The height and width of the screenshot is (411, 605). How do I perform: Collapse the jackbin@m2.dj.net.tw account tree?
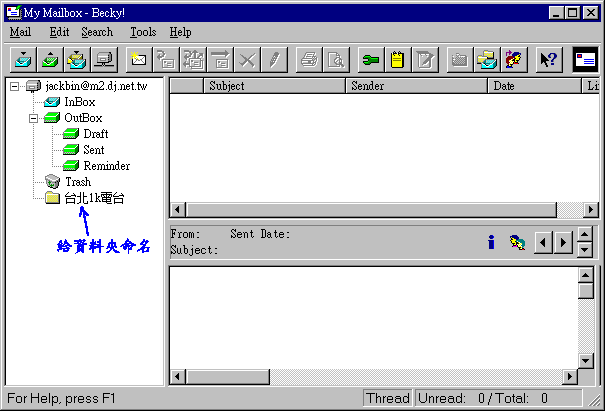(14, 86)
